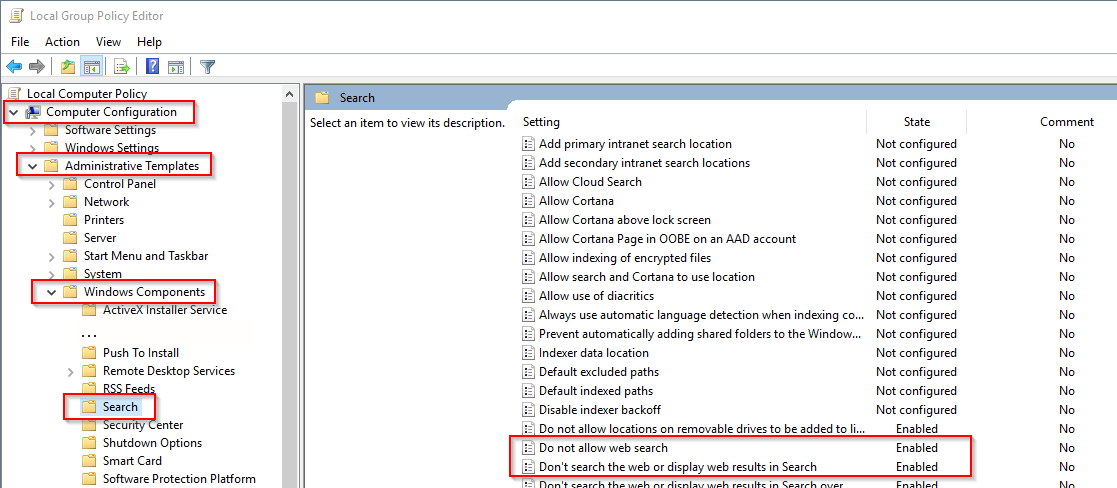The height and width of the screenshot is (488, 1117).
Task: Collapse the Computer Configuration node
Action: tap(14, 112)
